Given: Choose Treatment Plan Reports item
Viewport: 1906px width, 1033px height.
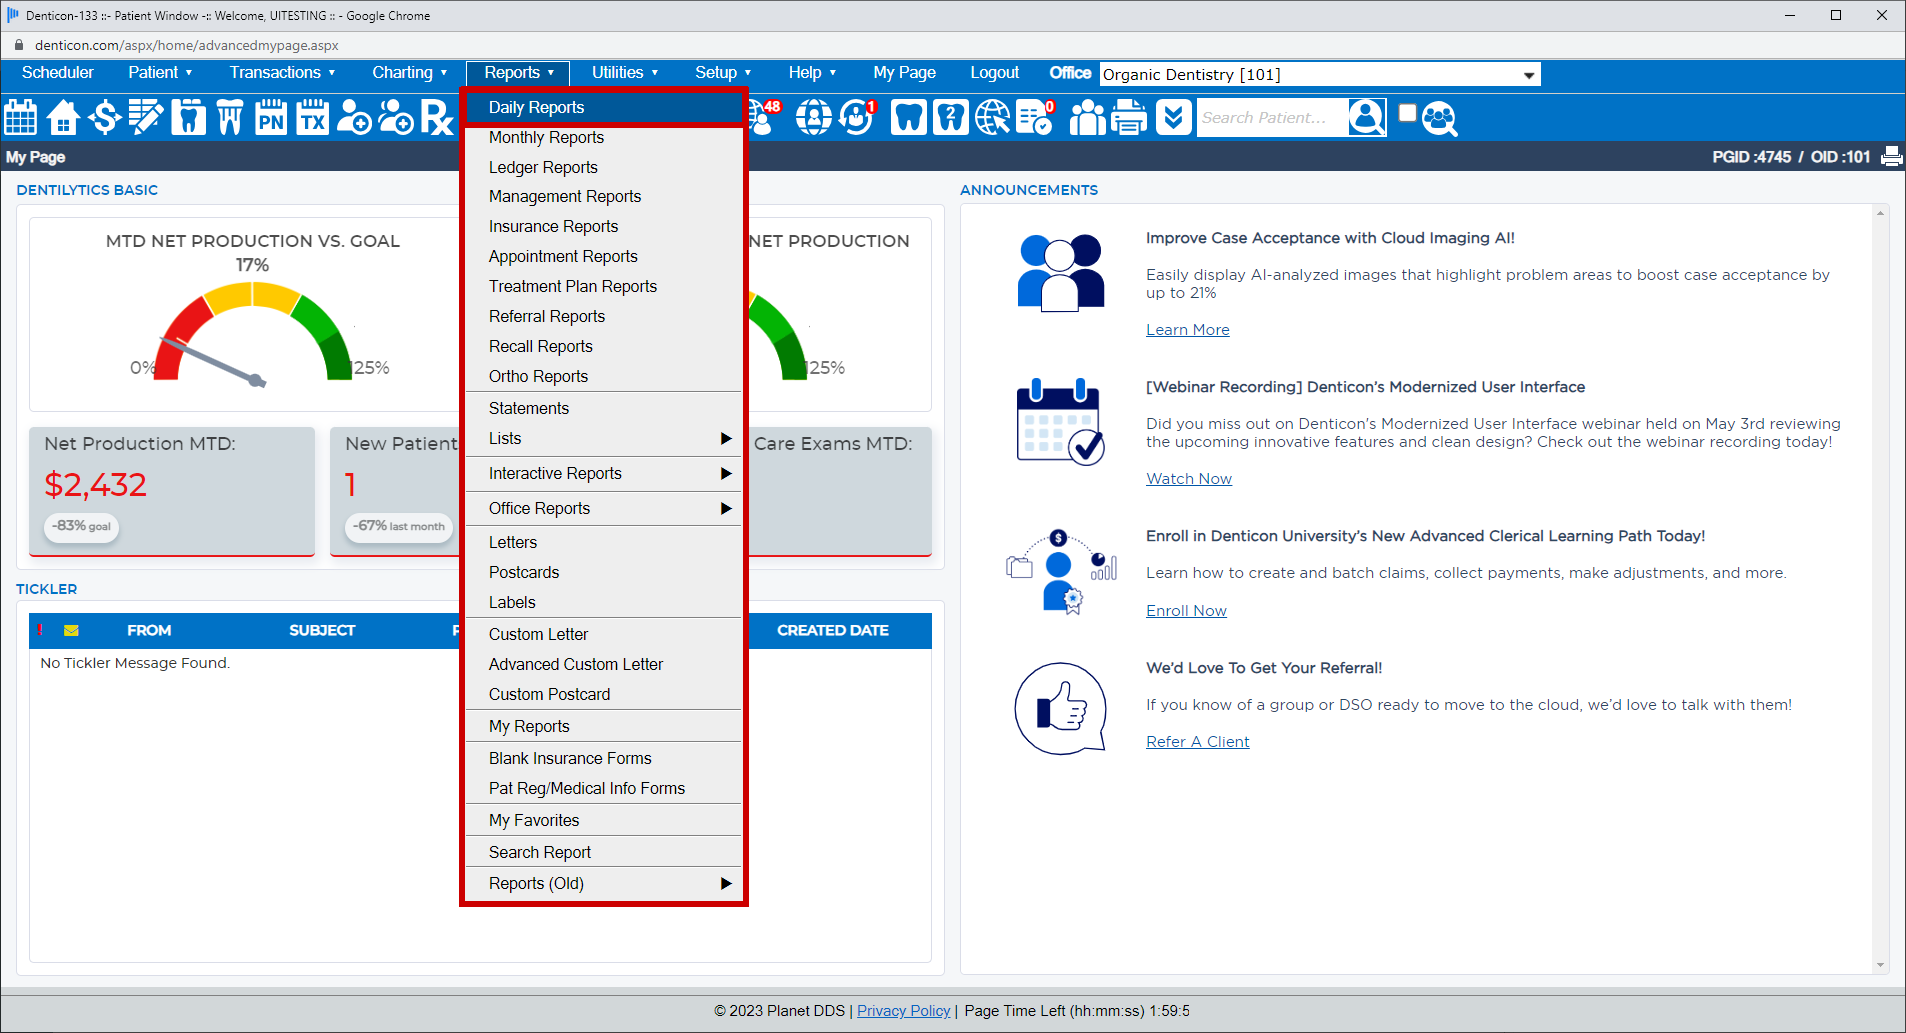Looking at the screenshot, I should (x=603, y=286).
